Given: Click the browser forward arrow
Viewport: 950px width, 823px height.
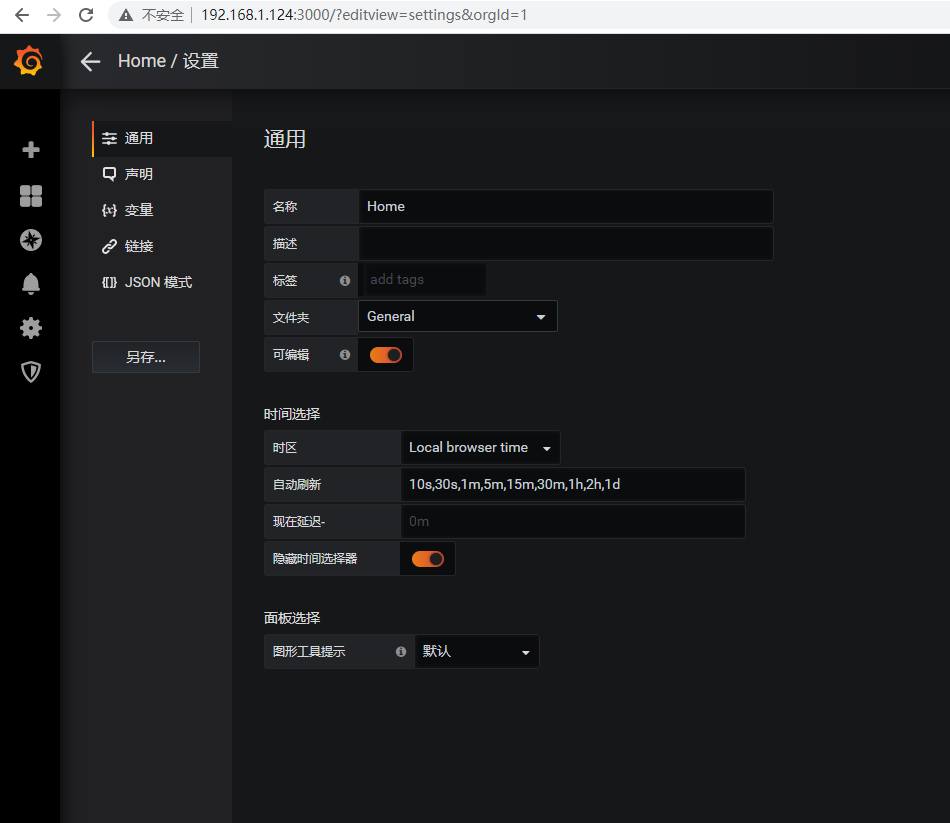Looking at the screenshot, I should (x=54, y=15).
